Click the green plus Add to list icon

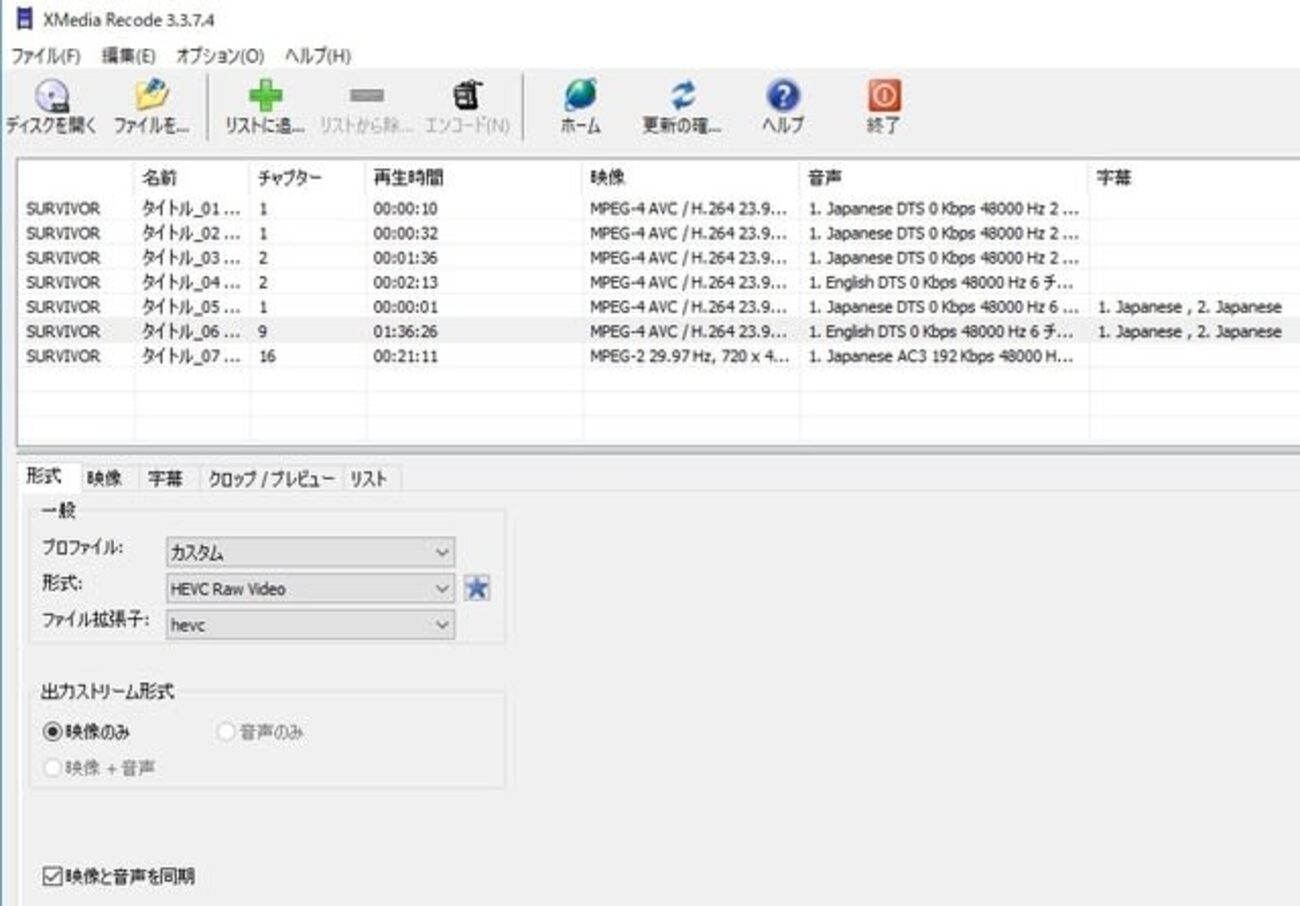(x=265, y=96)
